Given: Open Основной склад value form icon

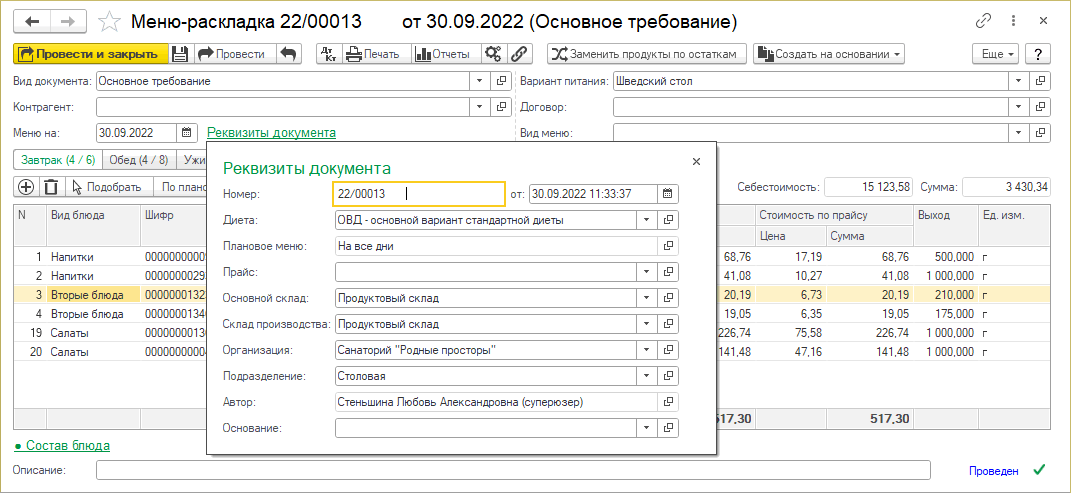Looking at the screenshot, I should (669, 298).
